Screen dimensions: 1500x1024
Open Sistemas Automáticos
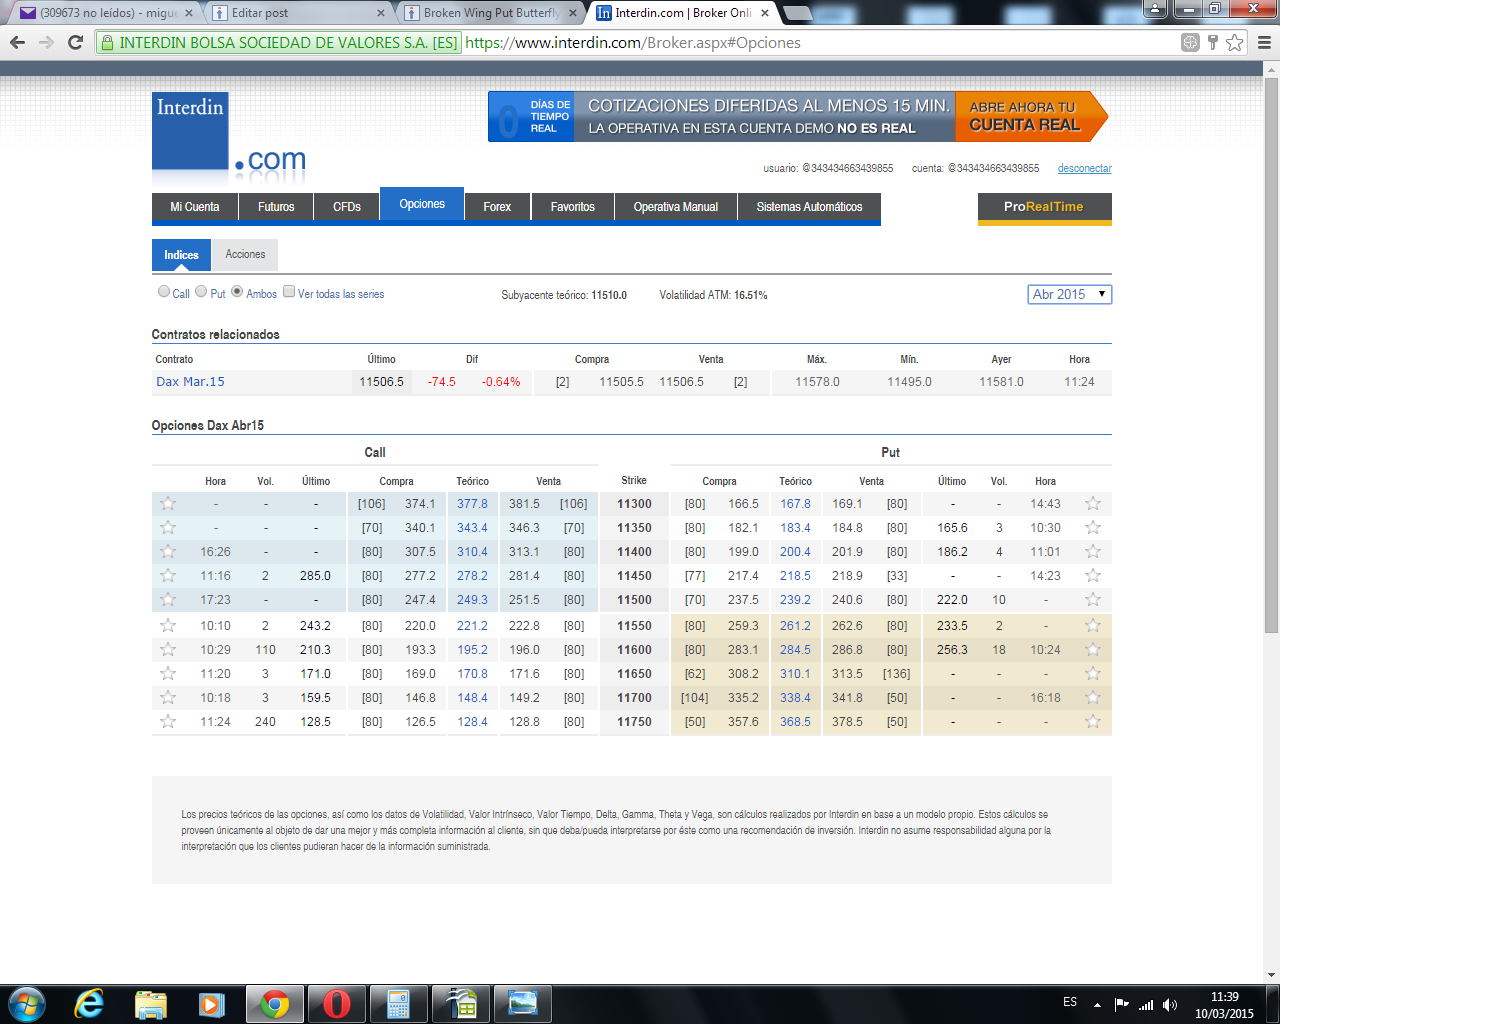tap(810, 207)
